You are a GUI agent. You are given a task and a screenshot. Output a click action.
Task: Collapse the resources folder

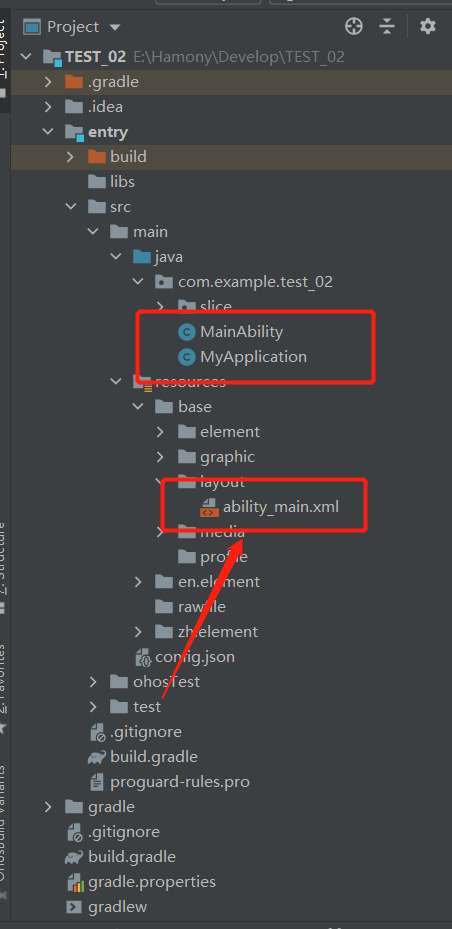coord(116,382)
